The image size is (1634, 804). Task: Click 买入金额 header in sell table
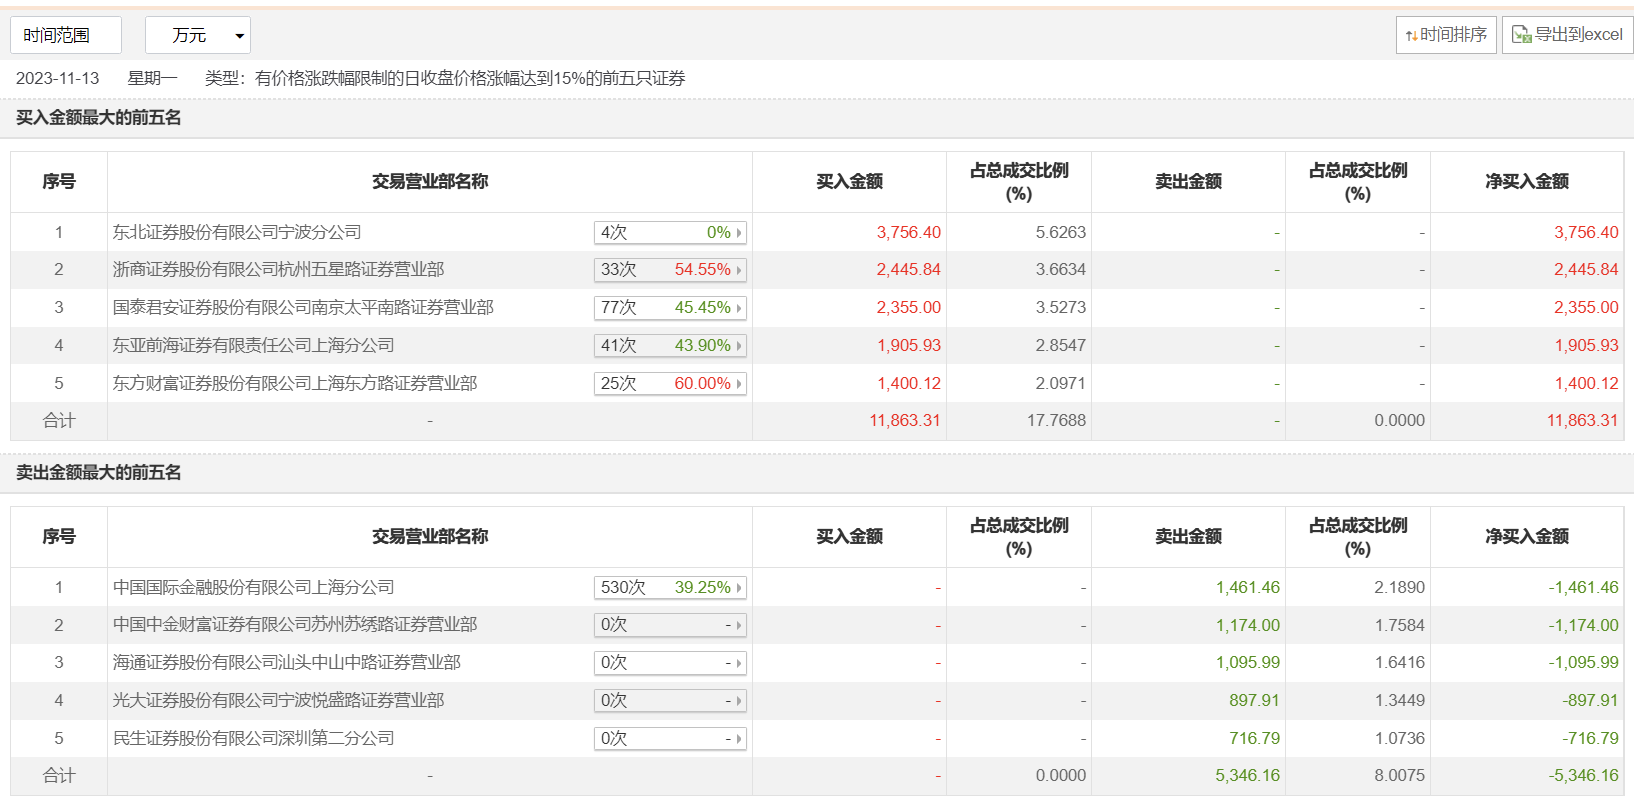point(849,536)
